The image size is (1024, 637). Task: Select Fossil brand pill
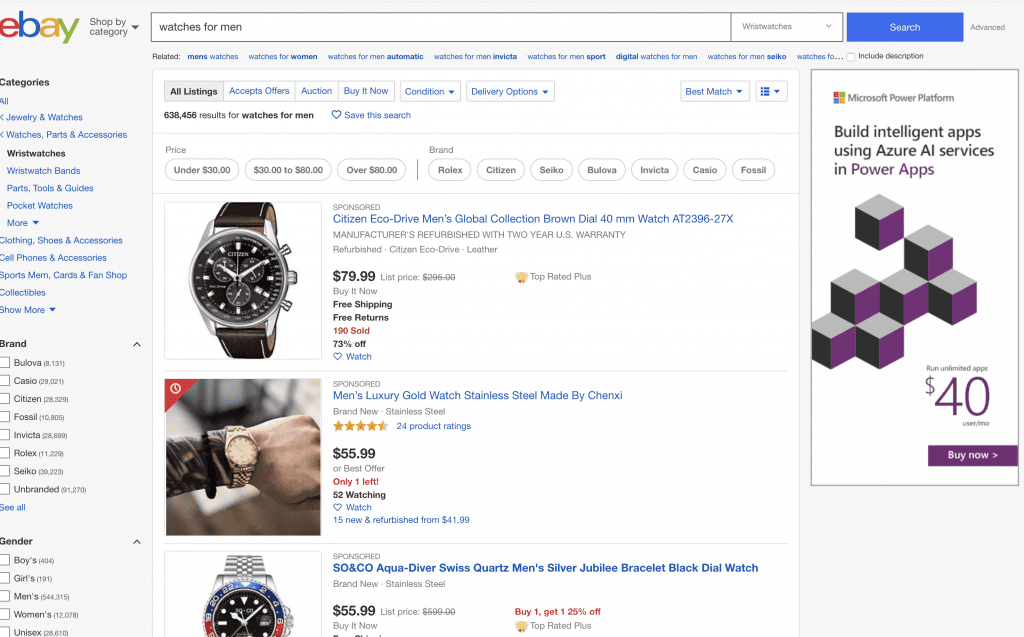(753, 170)
